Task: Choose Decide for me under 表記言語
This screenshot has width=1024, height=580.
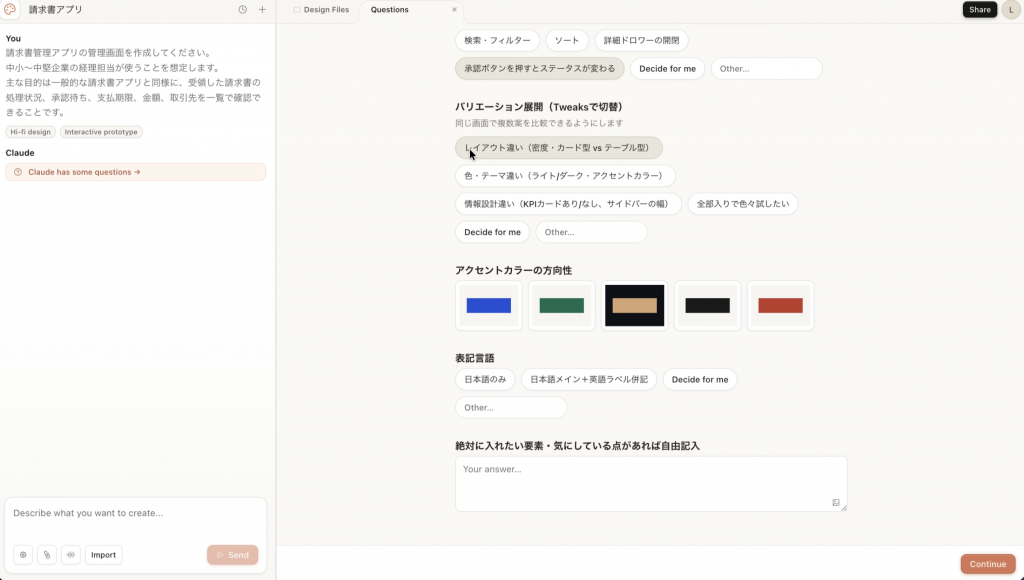Action: click(x=699, y=379)
